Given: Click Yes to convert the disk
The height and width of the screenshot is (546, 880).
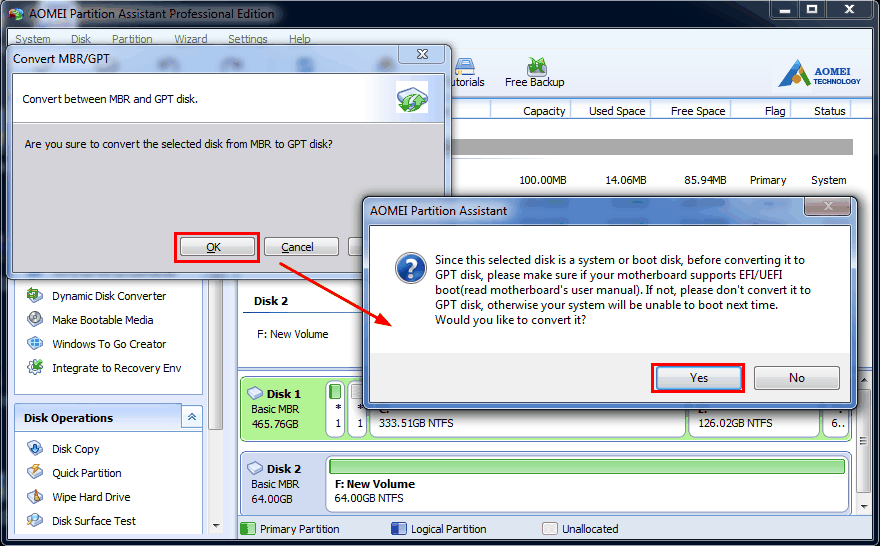Looking at the screenshot, I should point(698,378).
